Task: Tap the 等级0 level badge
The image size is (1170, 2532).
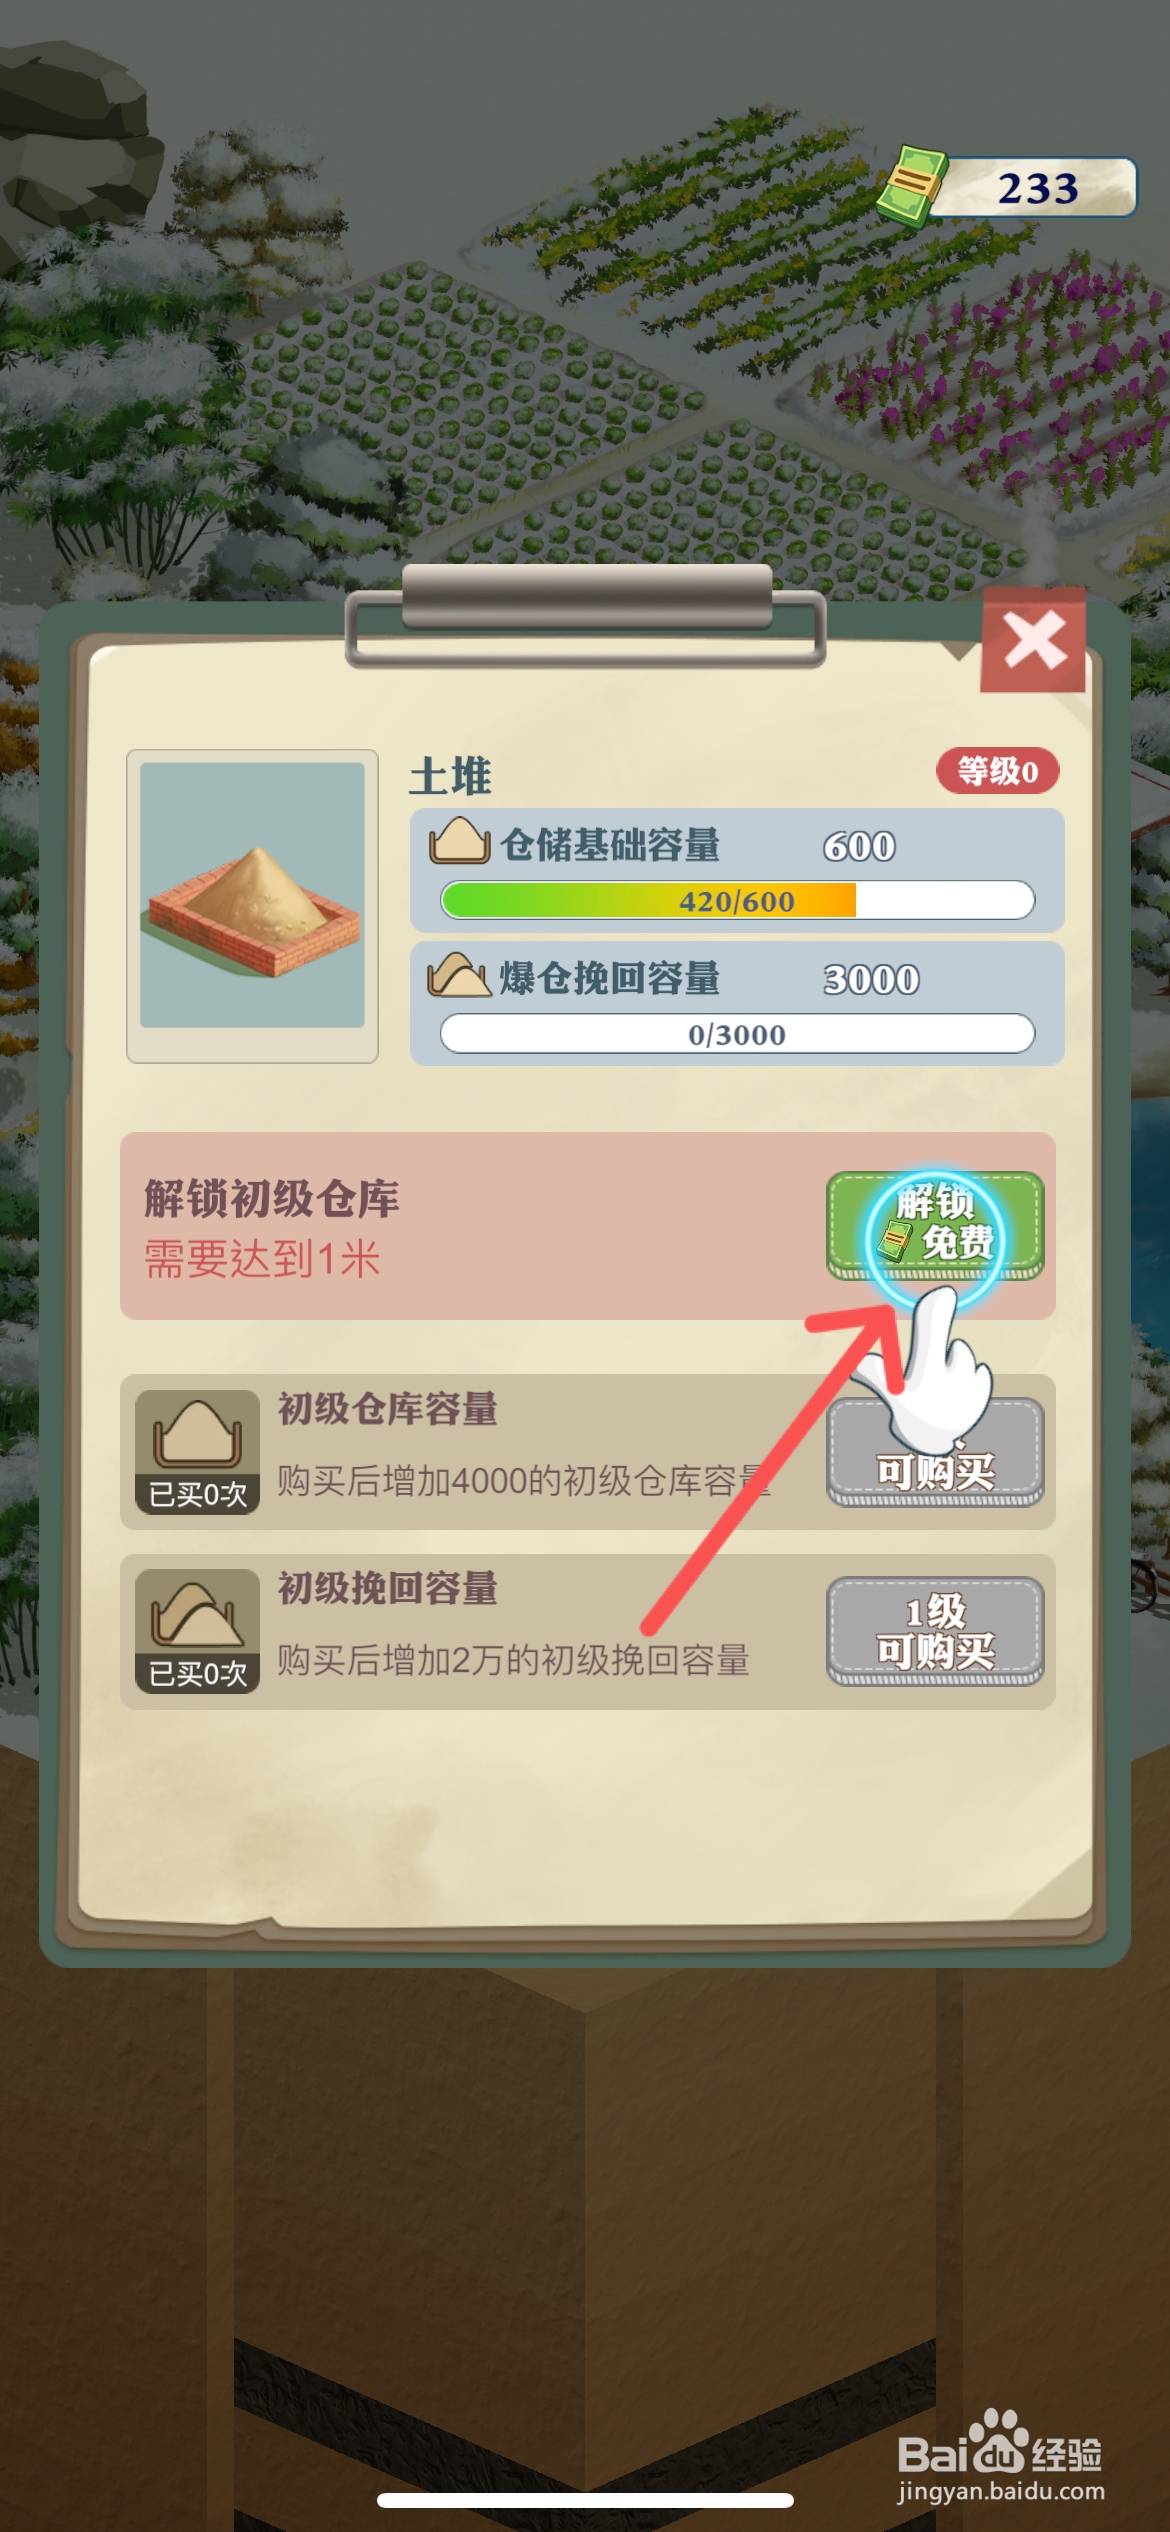Action: [x=997, y=771]
